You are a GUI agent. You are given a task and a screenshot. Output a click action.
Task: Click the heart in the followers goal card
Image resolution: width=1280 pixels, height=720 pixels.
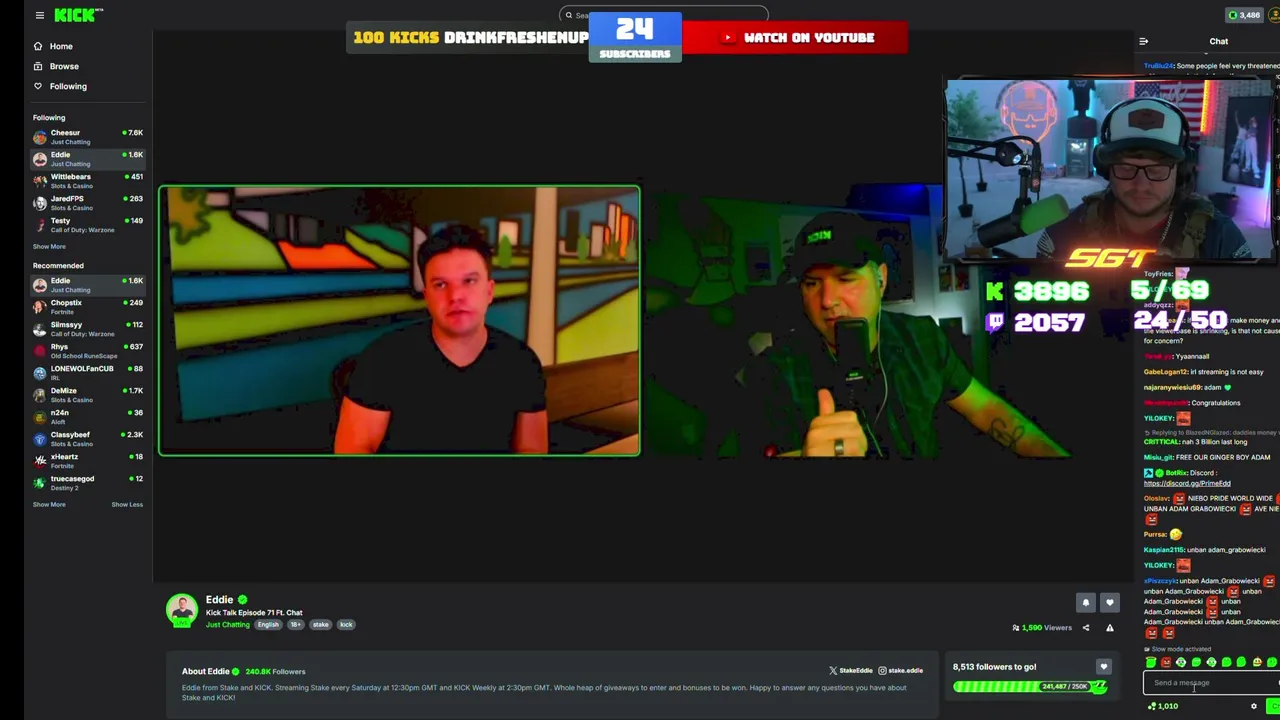tap(1103, 667)
